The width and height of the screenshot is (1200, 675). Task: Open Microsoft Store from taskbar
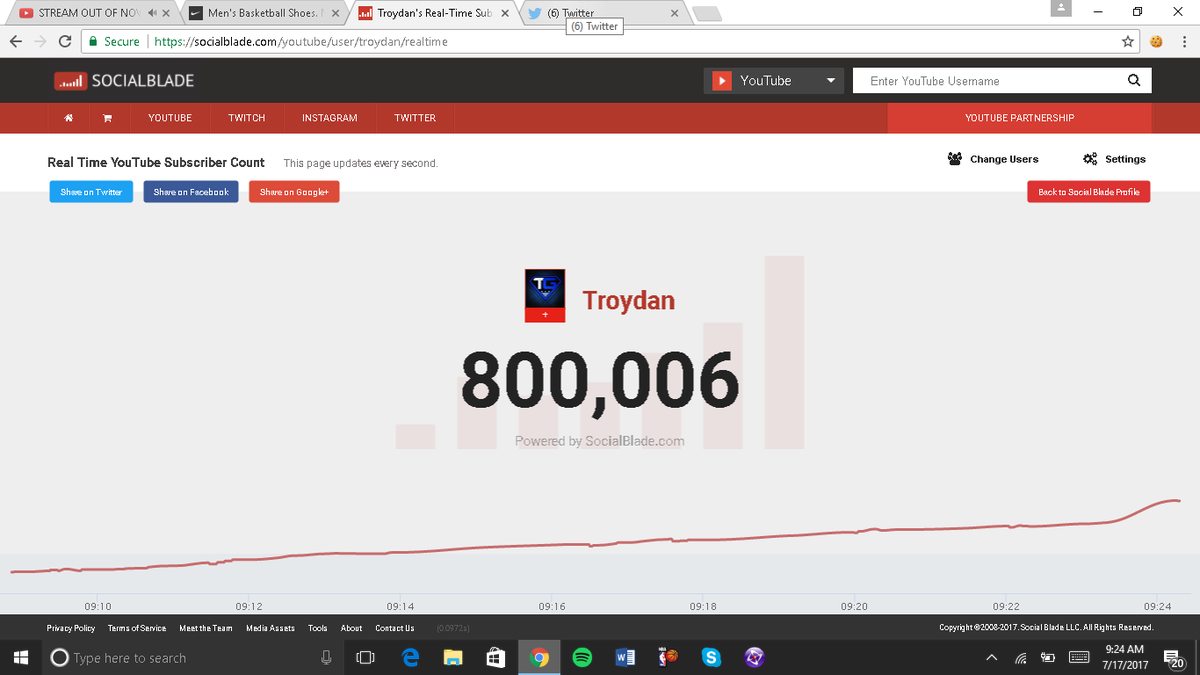496,657
